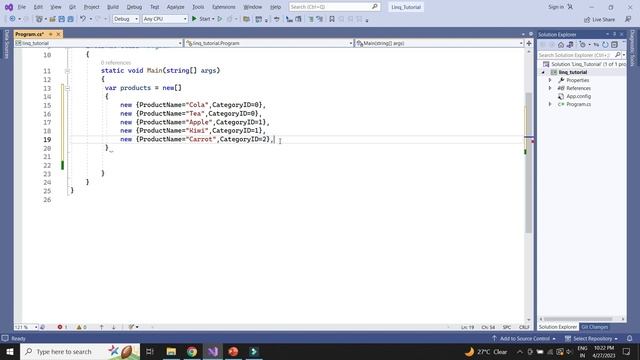
Task: Click the Undo arrow icon
Action: point(83,19)
